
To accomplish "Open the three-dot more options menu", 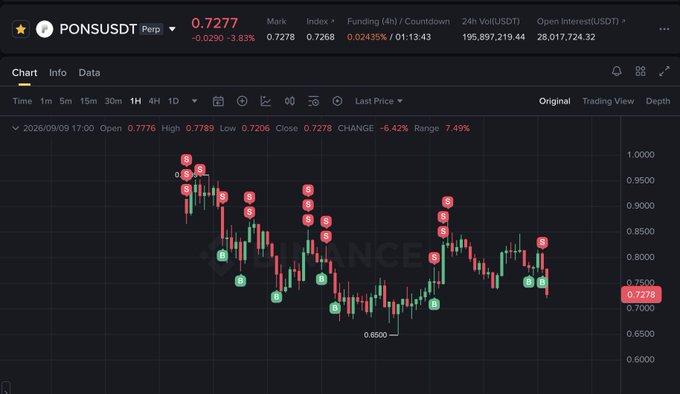I will pos(664,29).
